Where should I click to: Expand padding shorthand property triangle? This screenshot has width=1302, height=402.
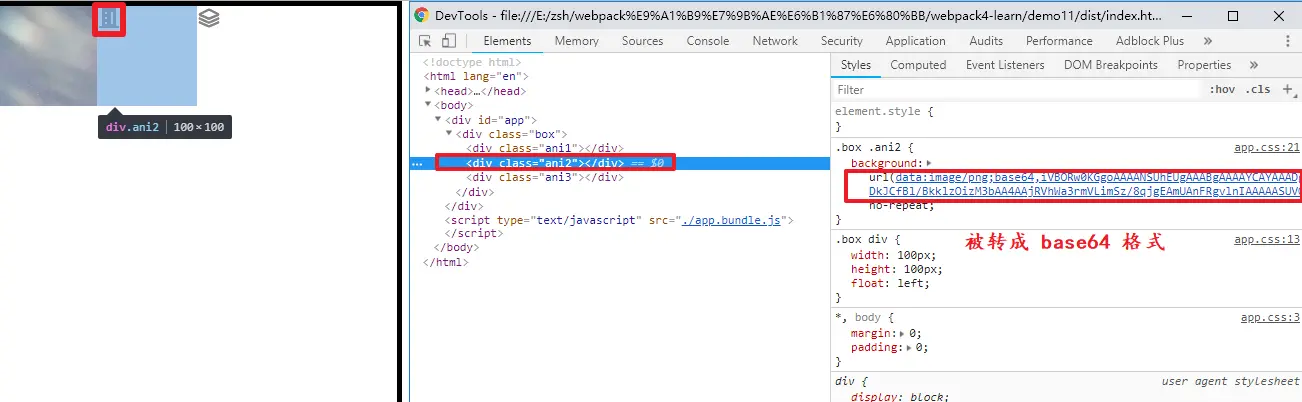coord(909,347)
